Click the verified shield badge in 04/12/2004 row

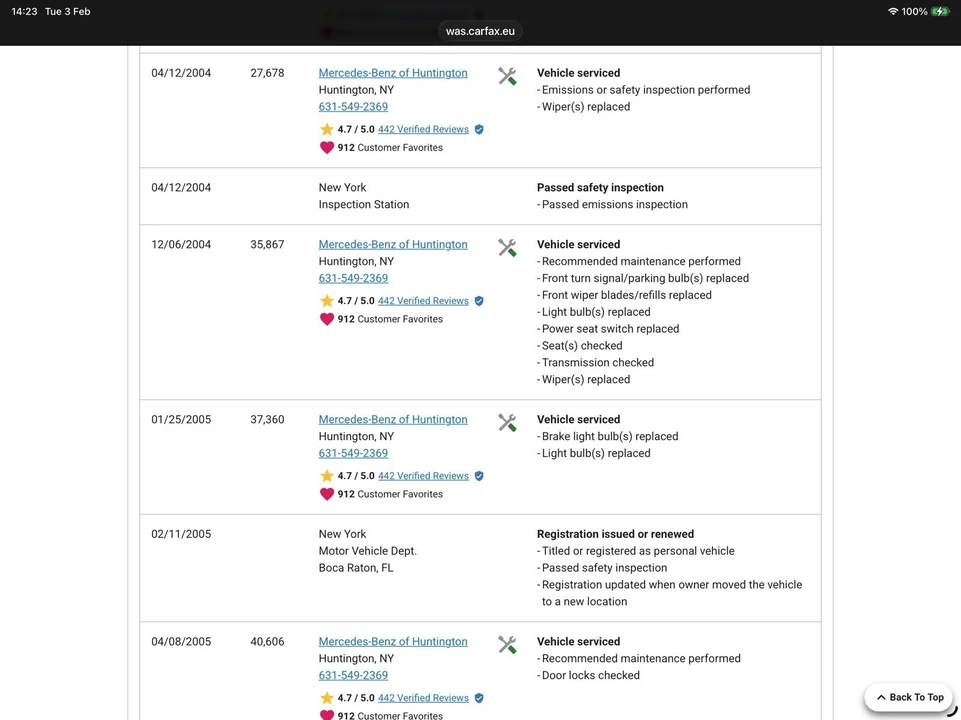pyautogui.click(x=479, y=129)
